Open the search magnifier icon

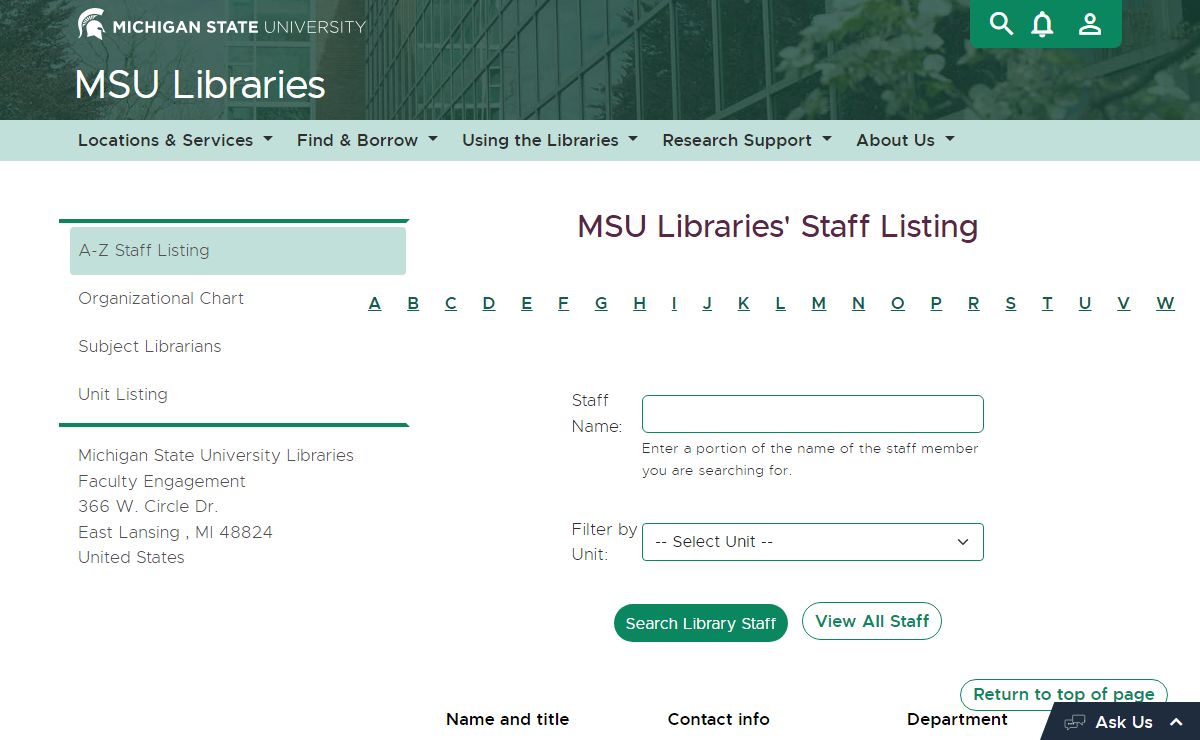1001,24
